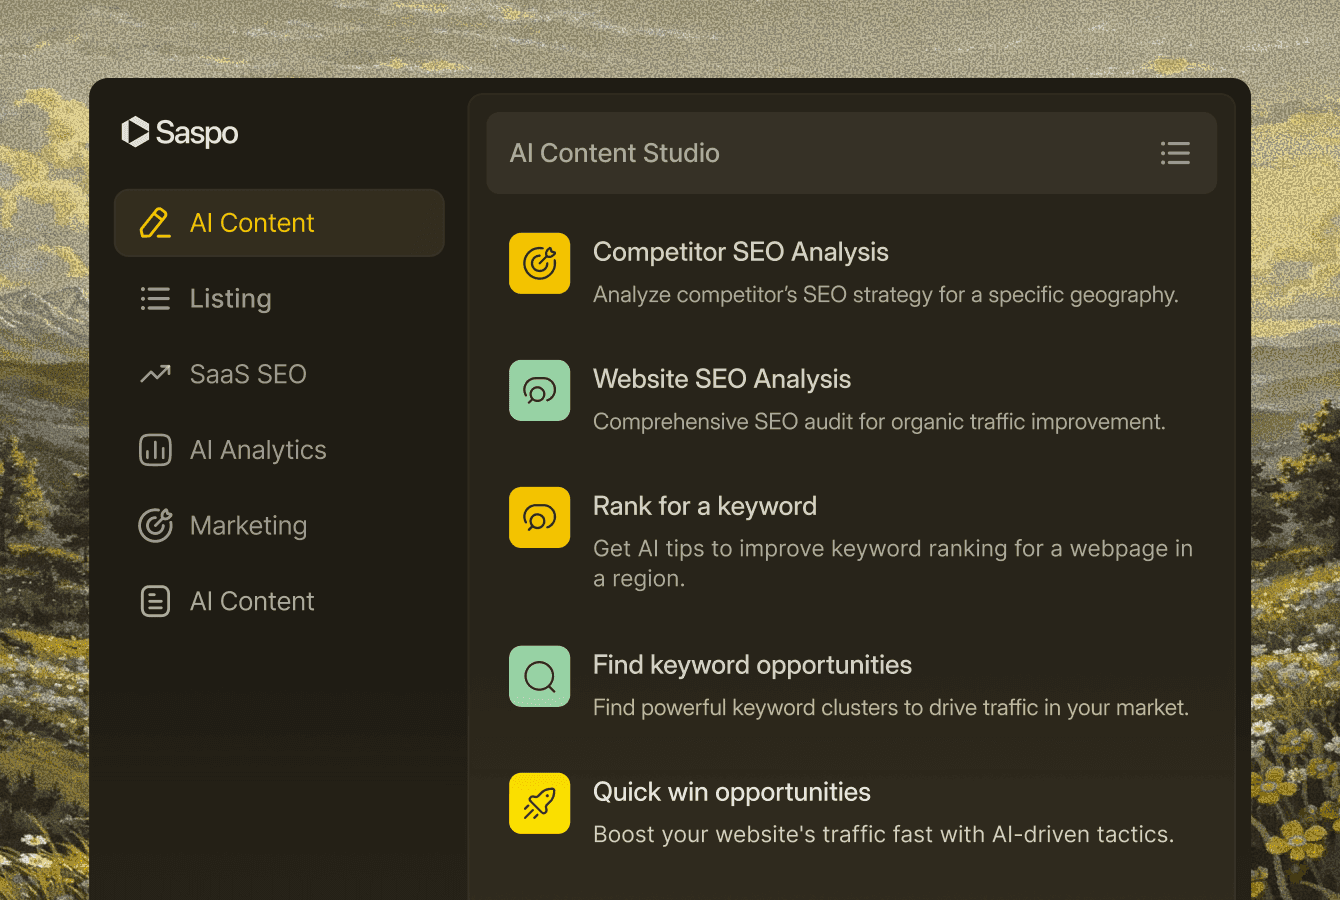The width and height of the screenshot is (1340, 900).
Task: Open Quick win opportunities to boost traffic
Action: coord(731,791)
